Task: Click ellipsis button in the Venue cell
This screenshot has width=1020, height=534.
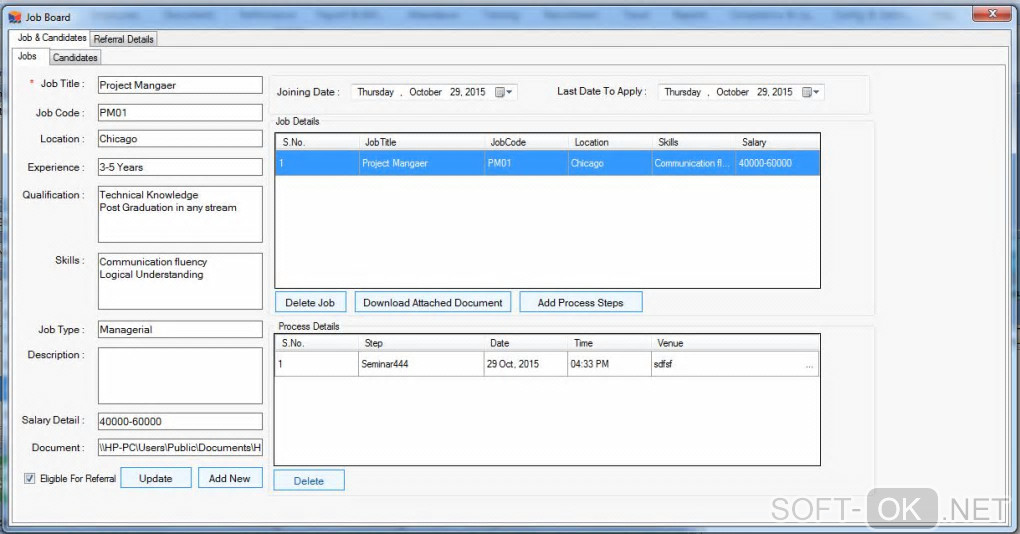Action: (x=809, y=365)
